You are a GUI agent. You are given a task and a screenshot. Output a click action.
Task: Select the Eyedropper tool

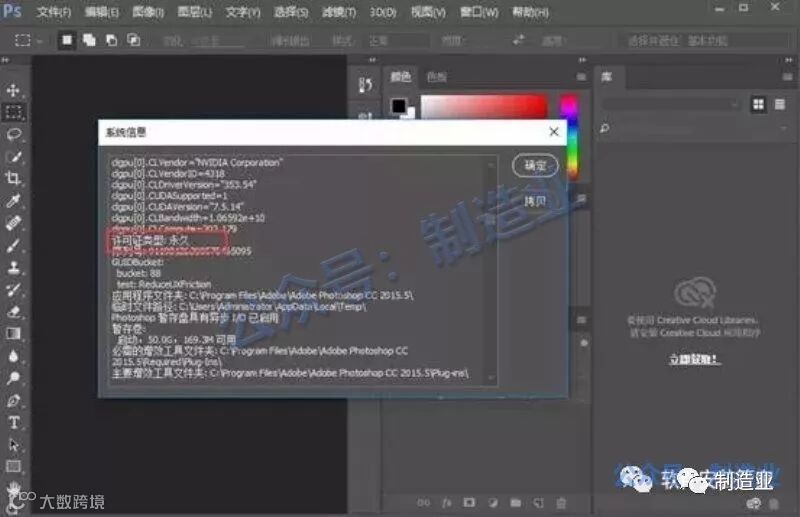13,201
